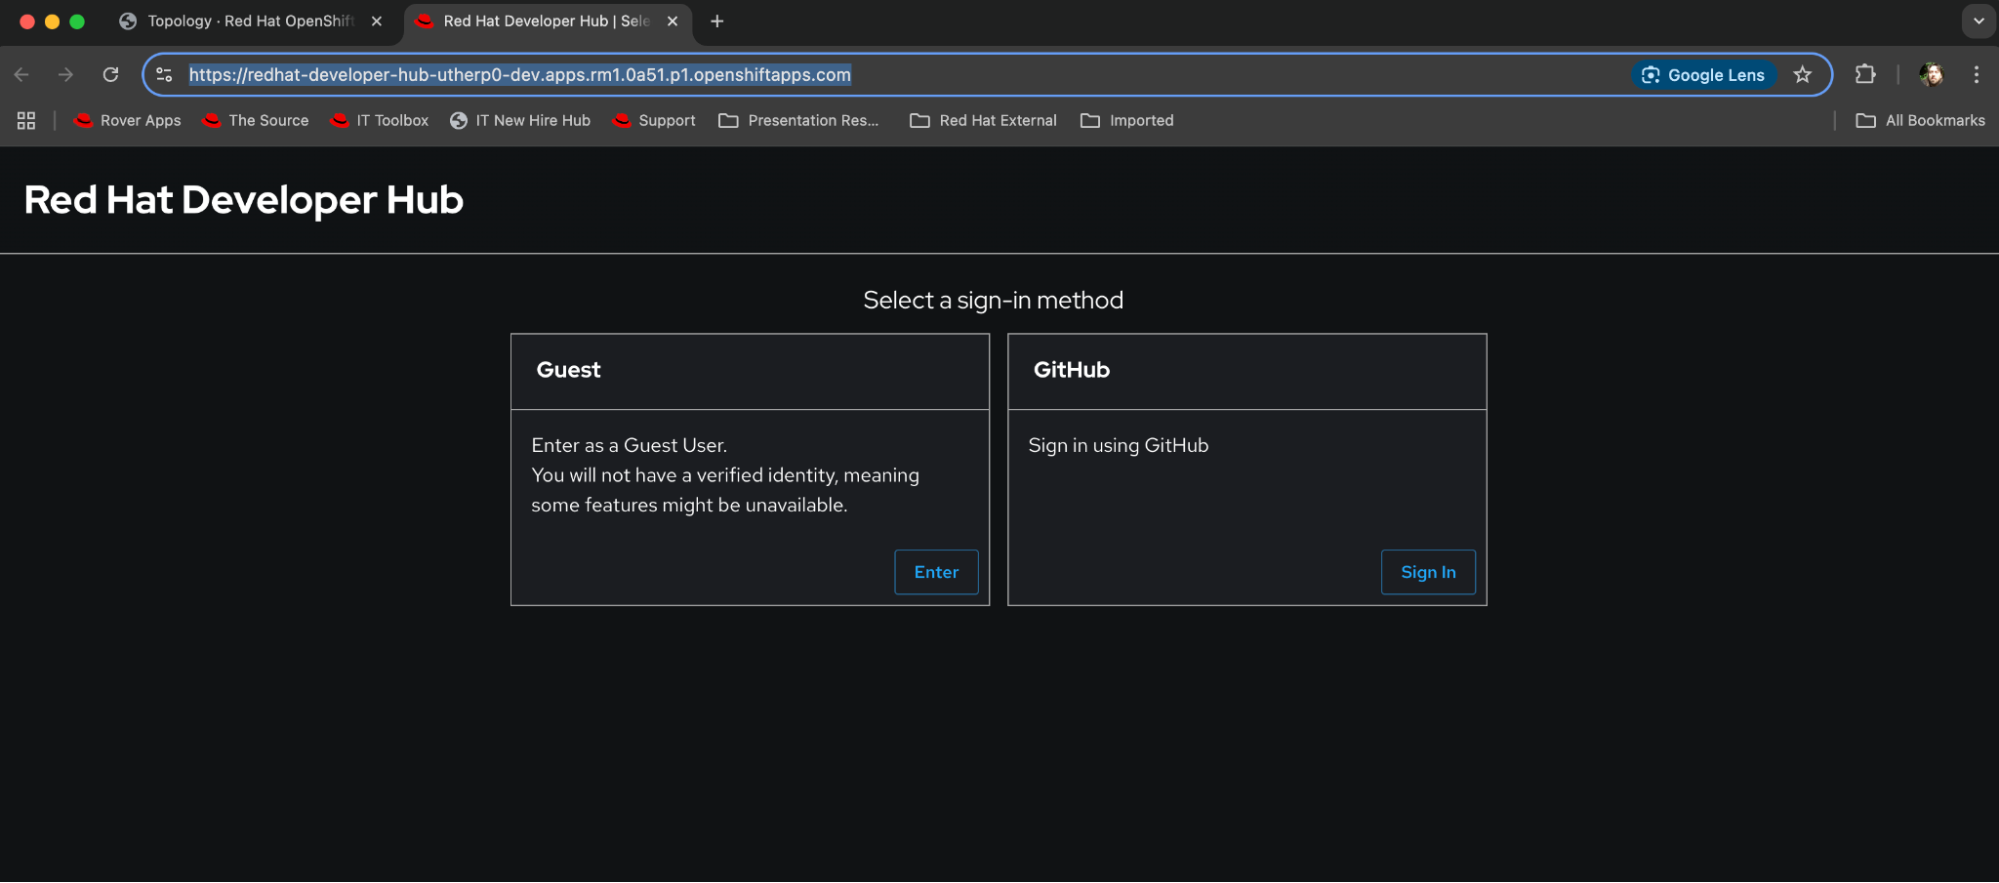This screenshot has width=1999, height=883.
Task: Open a new browser tab
Action: coord(717,21)
